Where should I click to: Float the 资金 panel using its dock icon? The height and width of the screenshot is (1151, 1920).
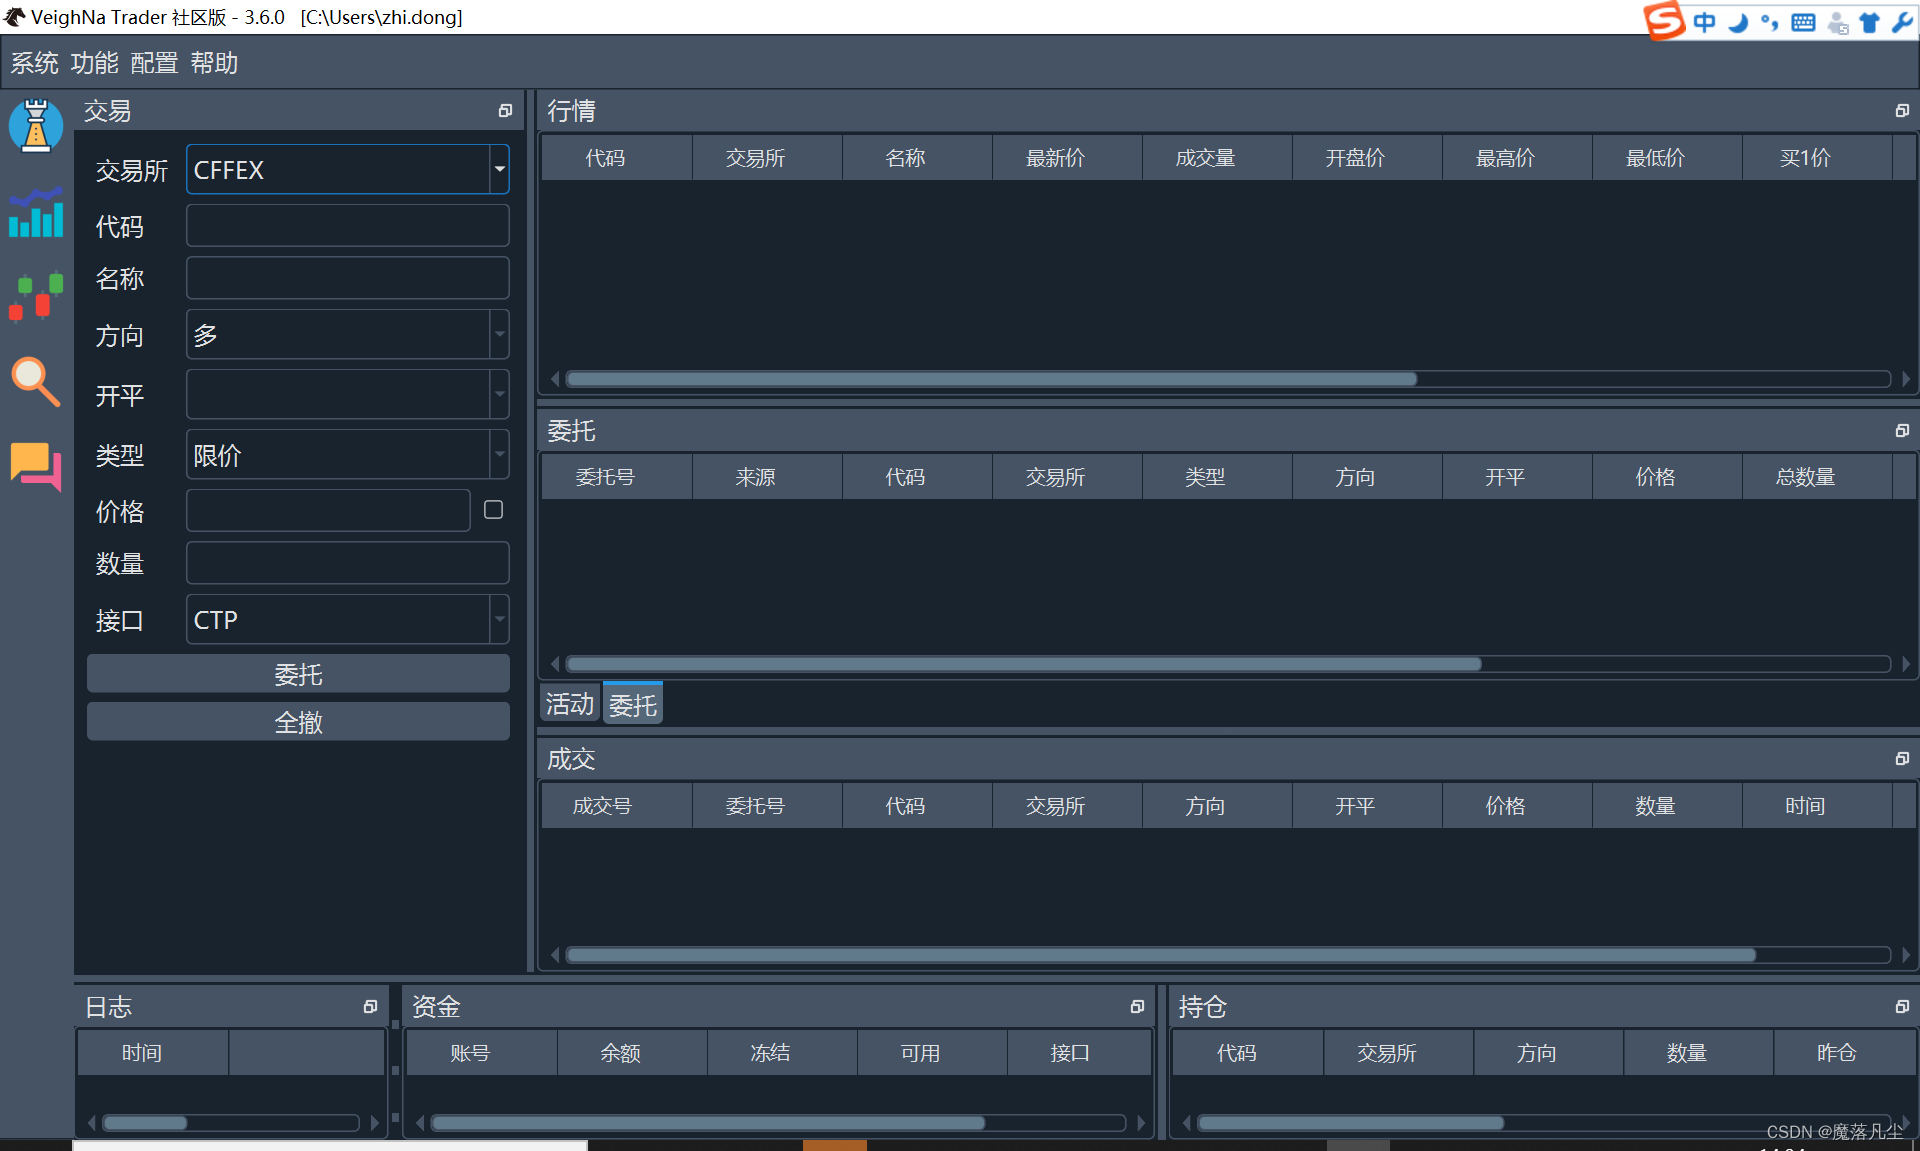pos(1136,1006)
